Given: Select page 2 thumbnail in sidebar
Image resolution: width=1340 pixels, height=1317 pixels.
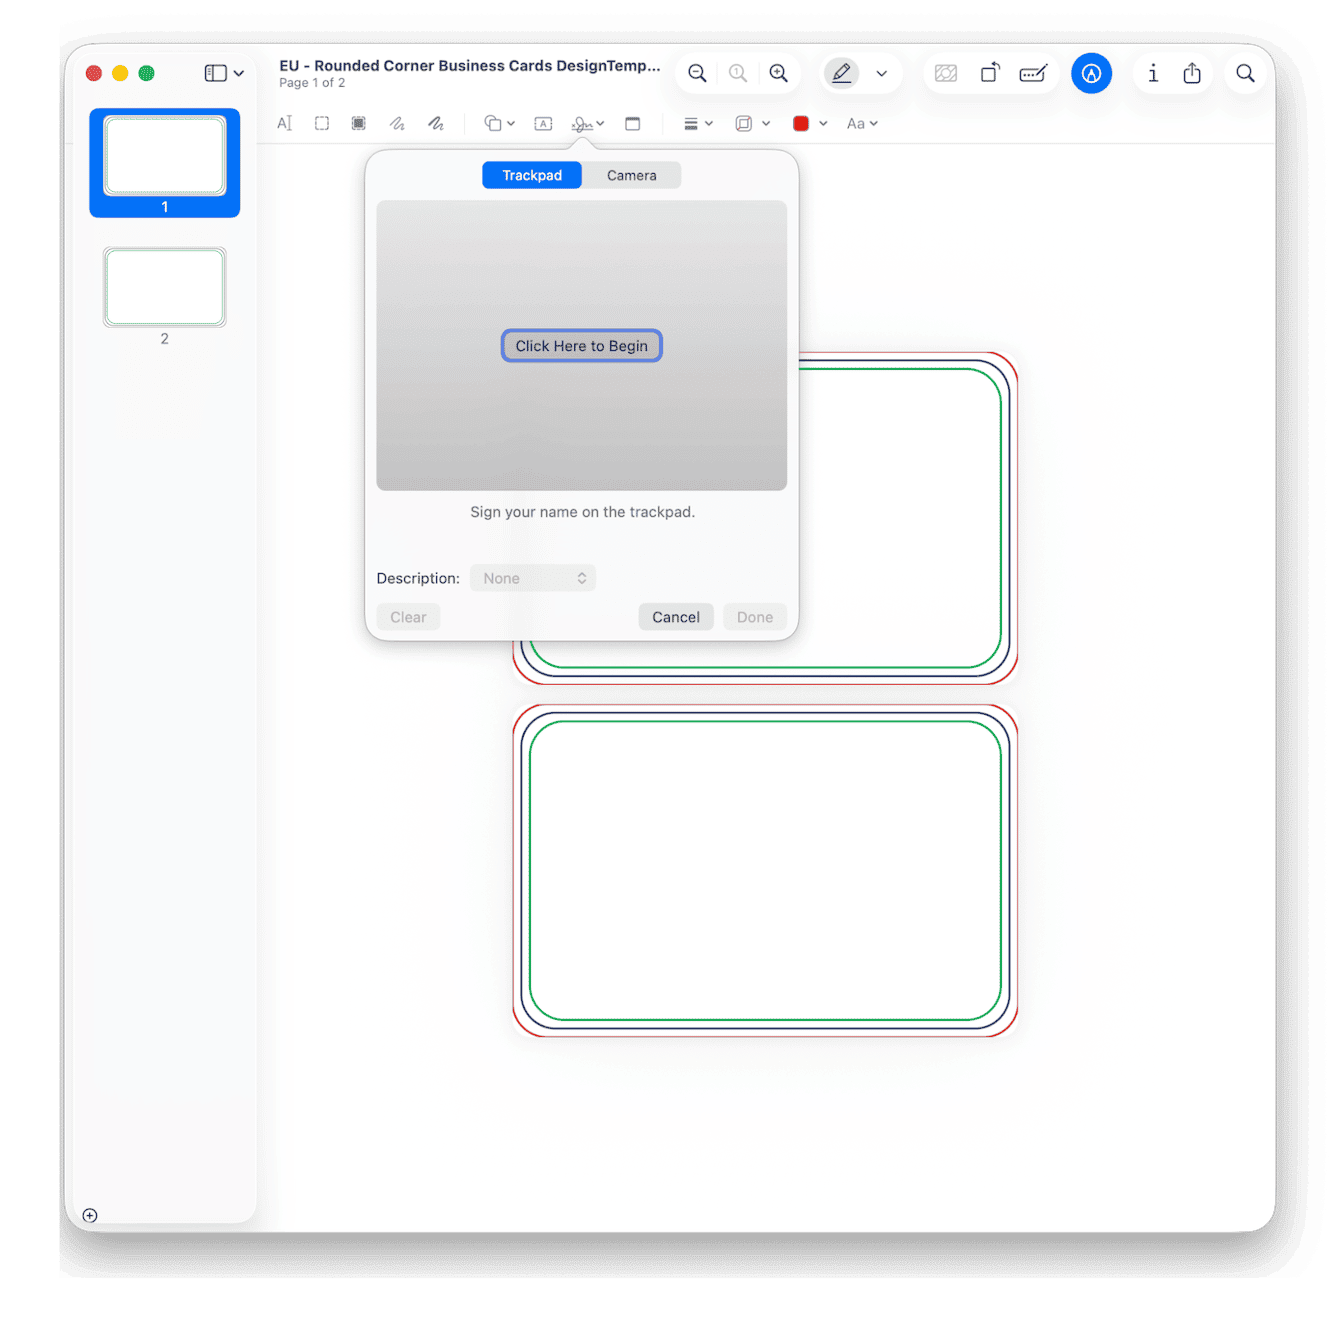Looking at the screenshot, I should 164,287.
